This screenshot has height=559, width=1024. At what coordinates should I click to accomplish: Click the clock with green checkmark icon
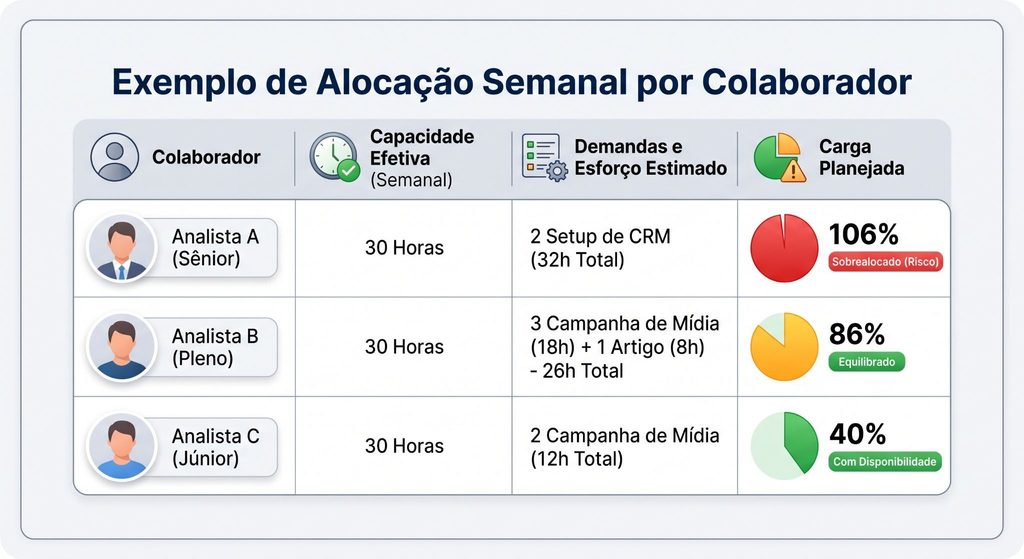[334, 157]
